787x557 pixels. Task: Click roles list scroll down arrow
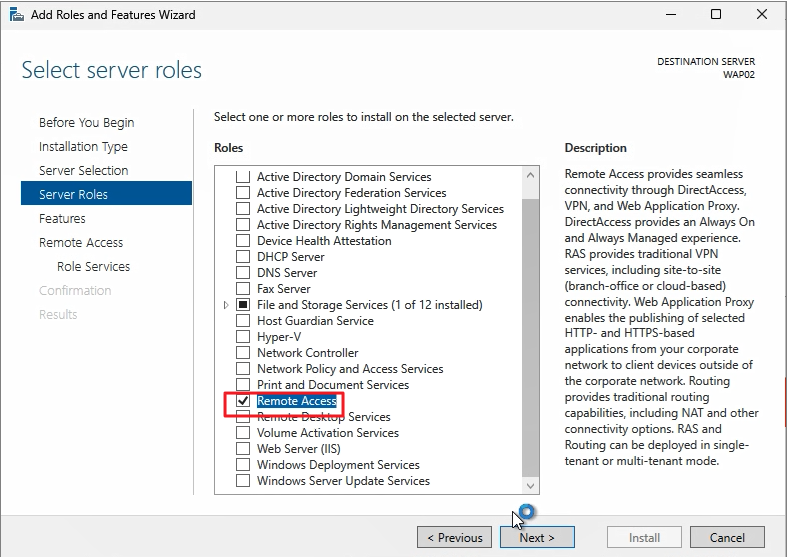[x=531, y=485]
